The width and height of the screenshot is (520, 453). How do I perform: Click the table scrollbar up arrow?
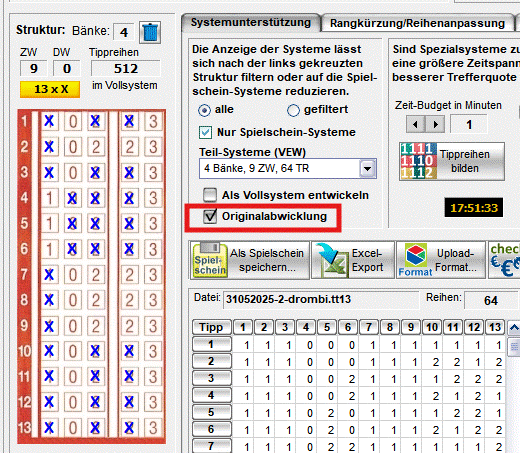click(514, 328)
